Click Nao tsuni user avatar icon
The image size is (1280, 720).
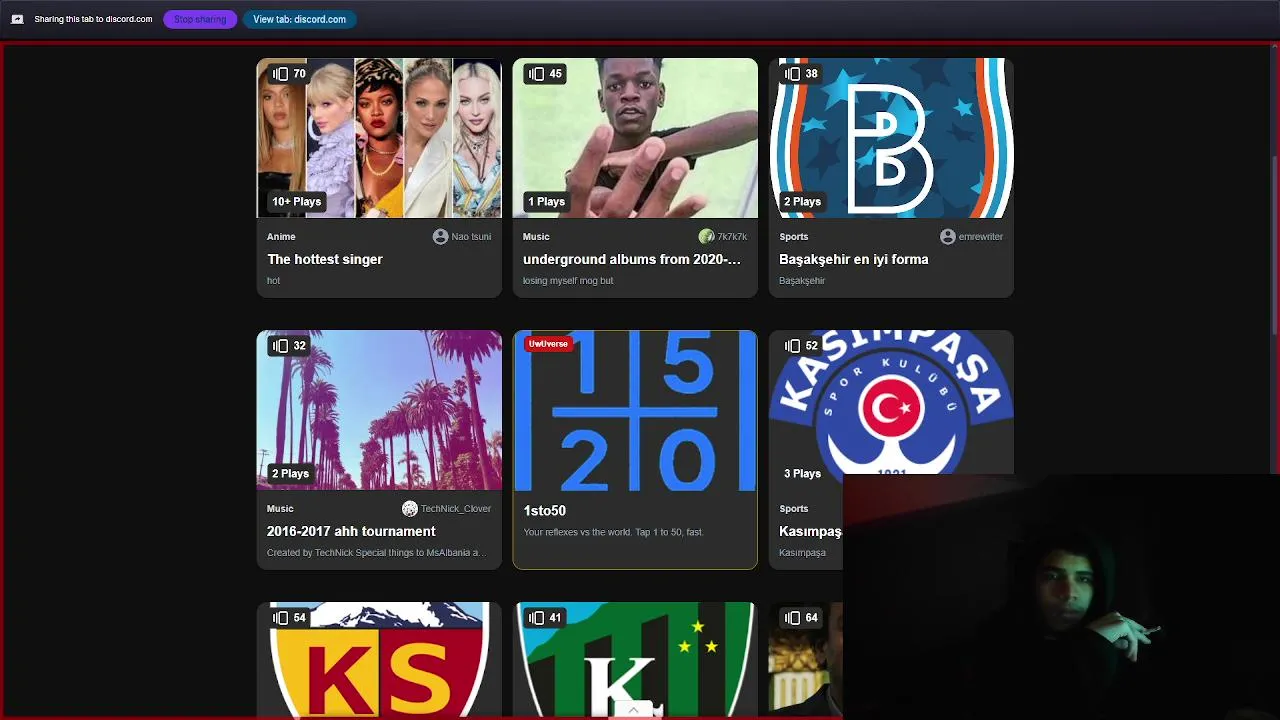pos(440,237)
